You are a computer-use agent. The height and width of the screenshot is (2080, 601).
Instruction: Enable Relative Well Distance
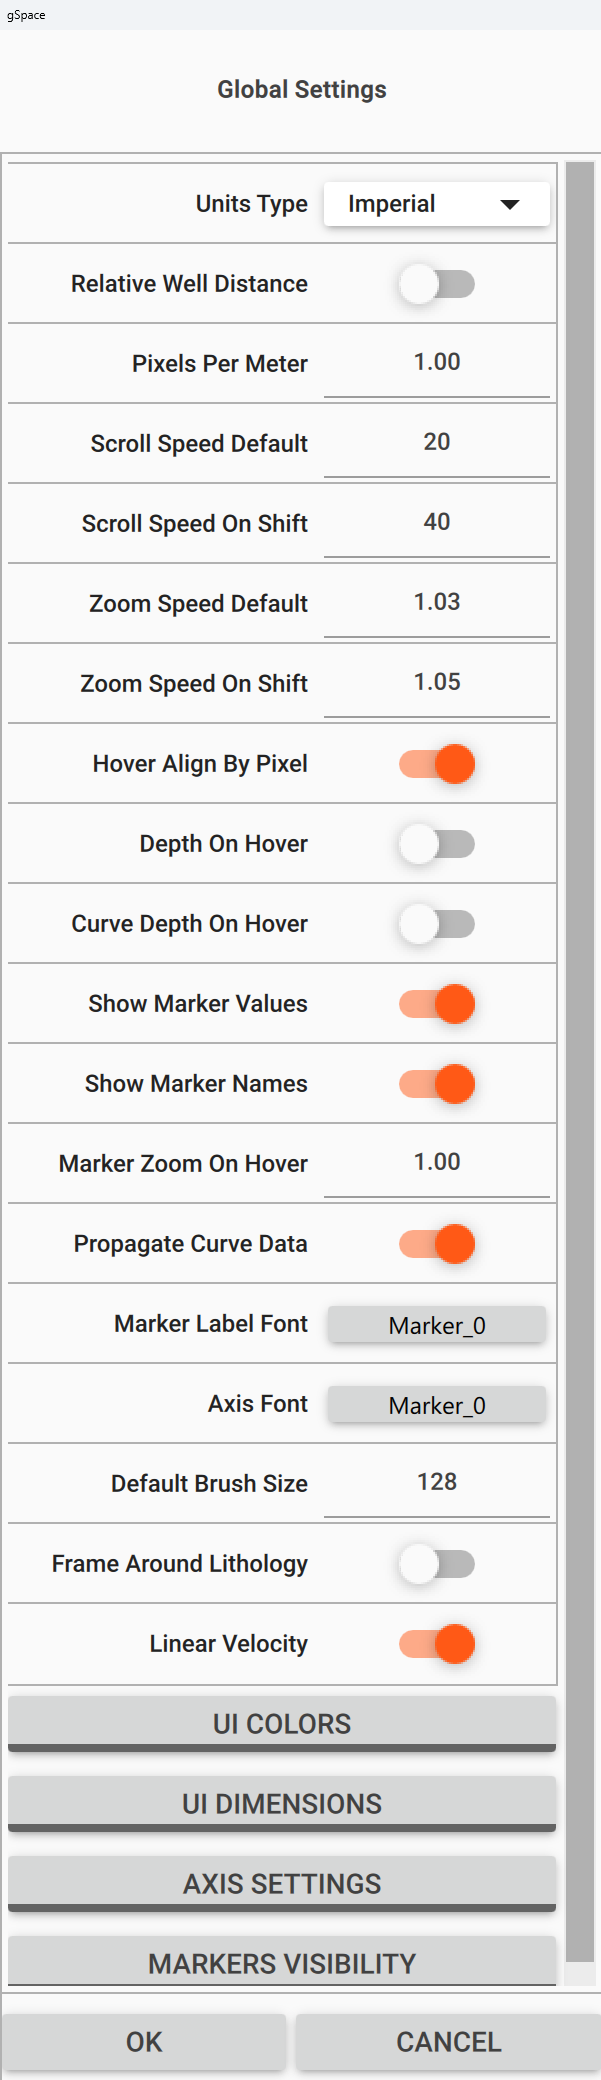(x=437, y=283)
